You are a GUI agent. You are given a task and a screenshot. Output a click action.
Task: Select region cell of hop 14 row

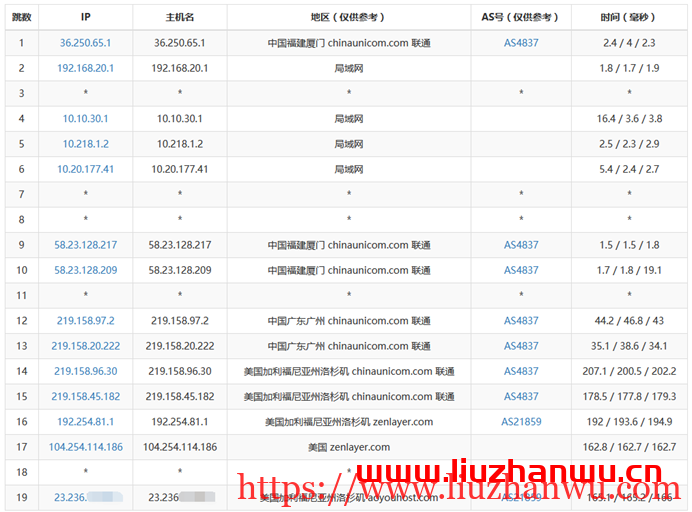tap(349, 371)
